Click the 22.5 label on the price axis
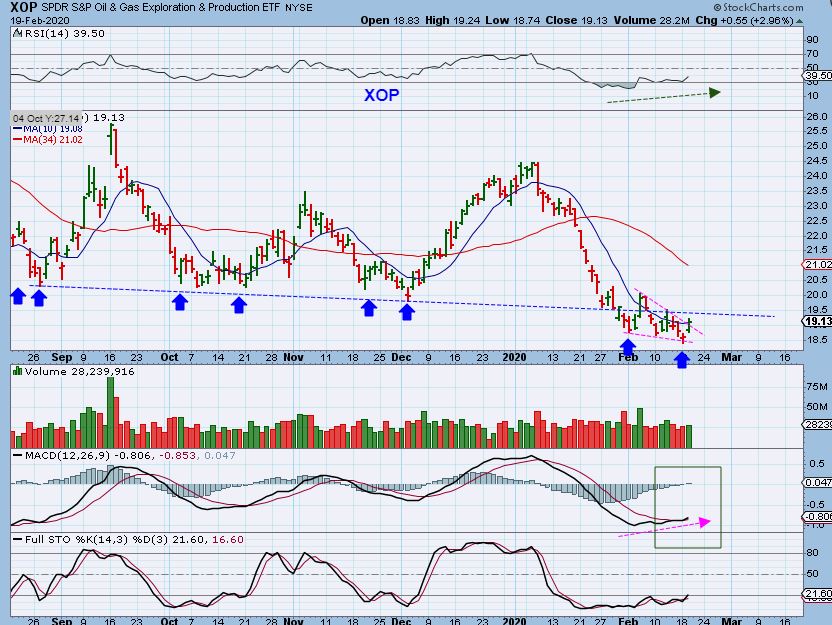The height and width of the screenshot is (625, 832). coord(817,221)
